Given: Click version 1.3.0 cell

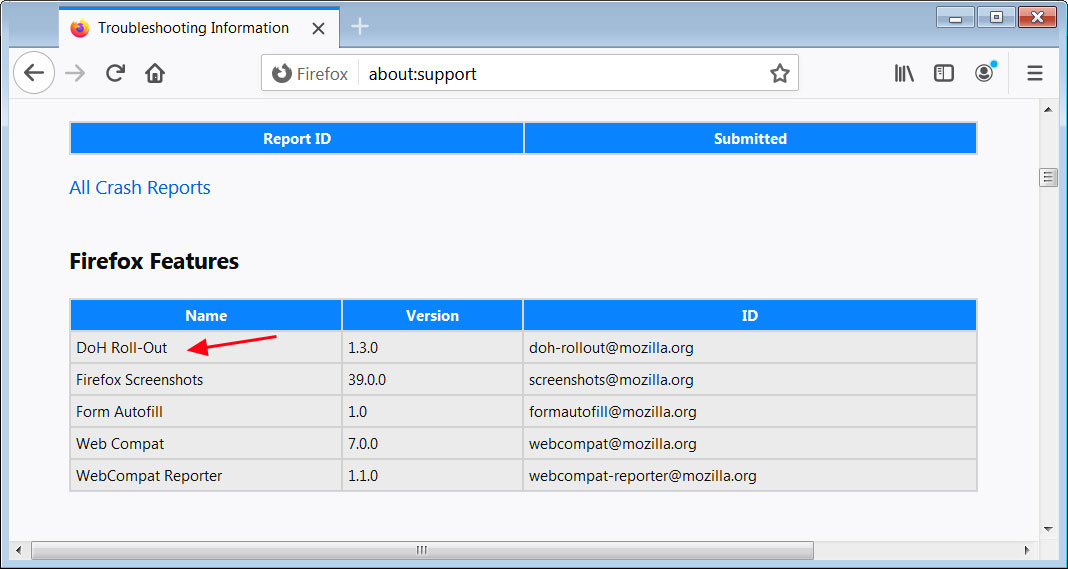Looking at the screenshot, I should click(433, 348).
